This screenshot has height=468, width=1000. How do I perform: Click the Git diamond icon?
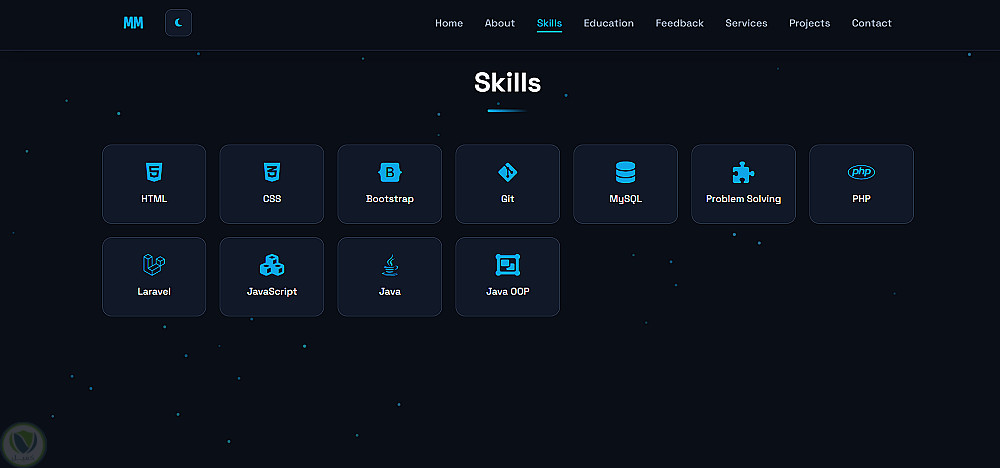point(508,172)
